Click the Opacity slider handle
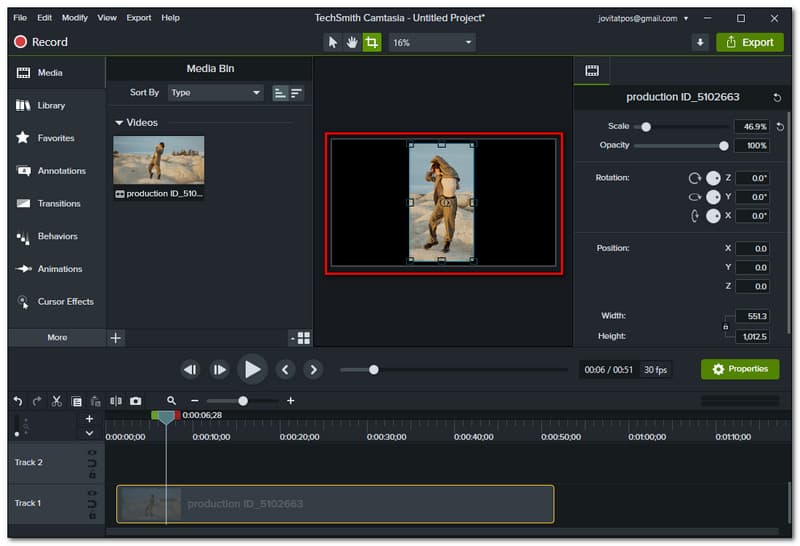The width and height of the screenshot is (800, 546). coord(724,146)
